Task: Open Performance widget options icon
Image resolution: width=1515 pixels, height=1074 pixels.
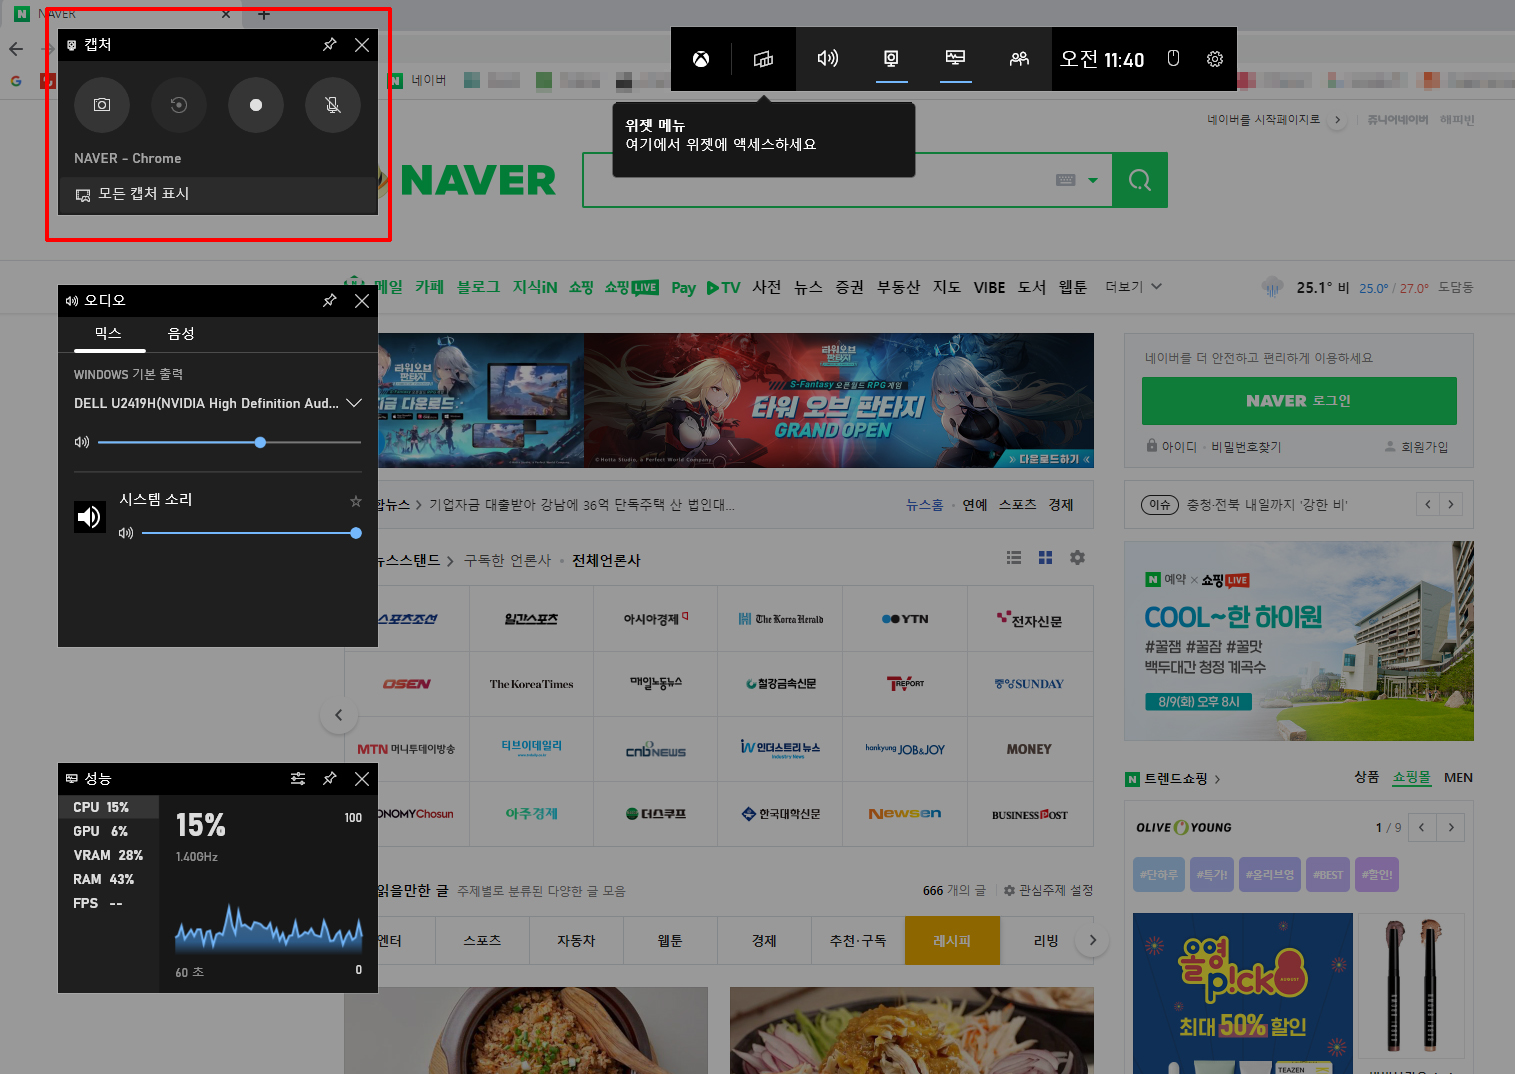Action: tap(298, 779)
